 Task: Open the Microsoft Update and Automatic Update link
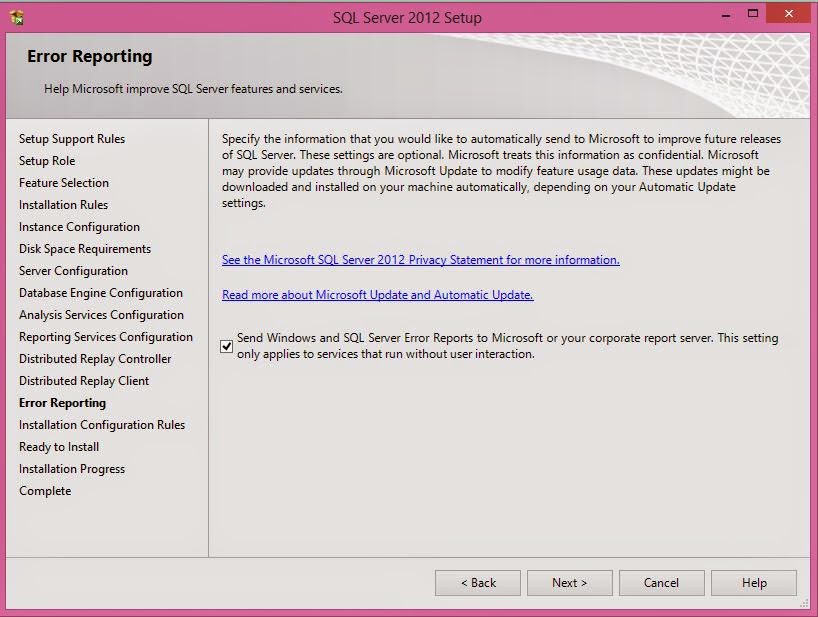click(x=377, y=295)
